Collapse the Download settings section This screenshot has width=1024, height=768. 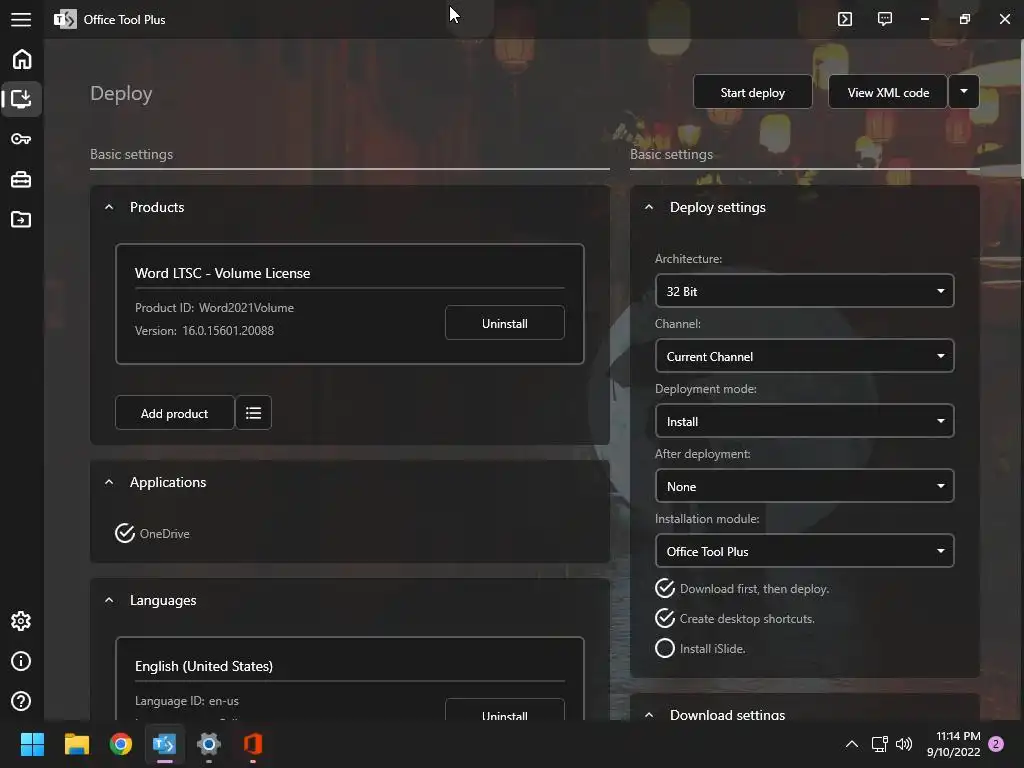coord(648,714)
